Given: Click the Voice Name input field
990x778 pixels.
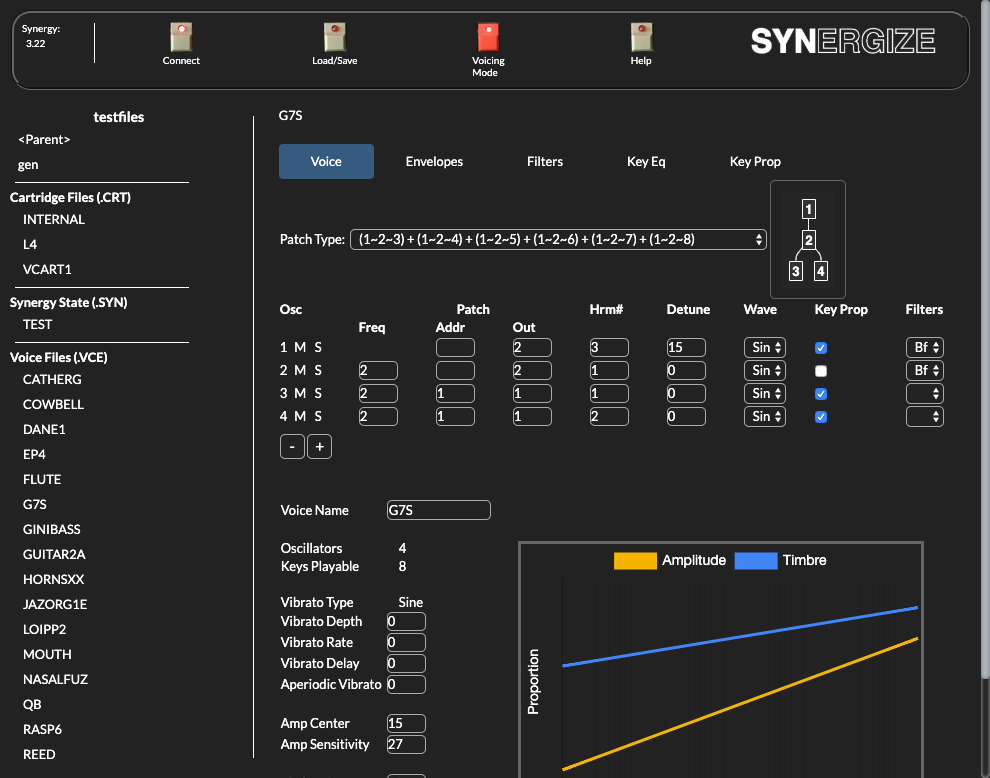Looking at the screenshot, I should point(439,510).
